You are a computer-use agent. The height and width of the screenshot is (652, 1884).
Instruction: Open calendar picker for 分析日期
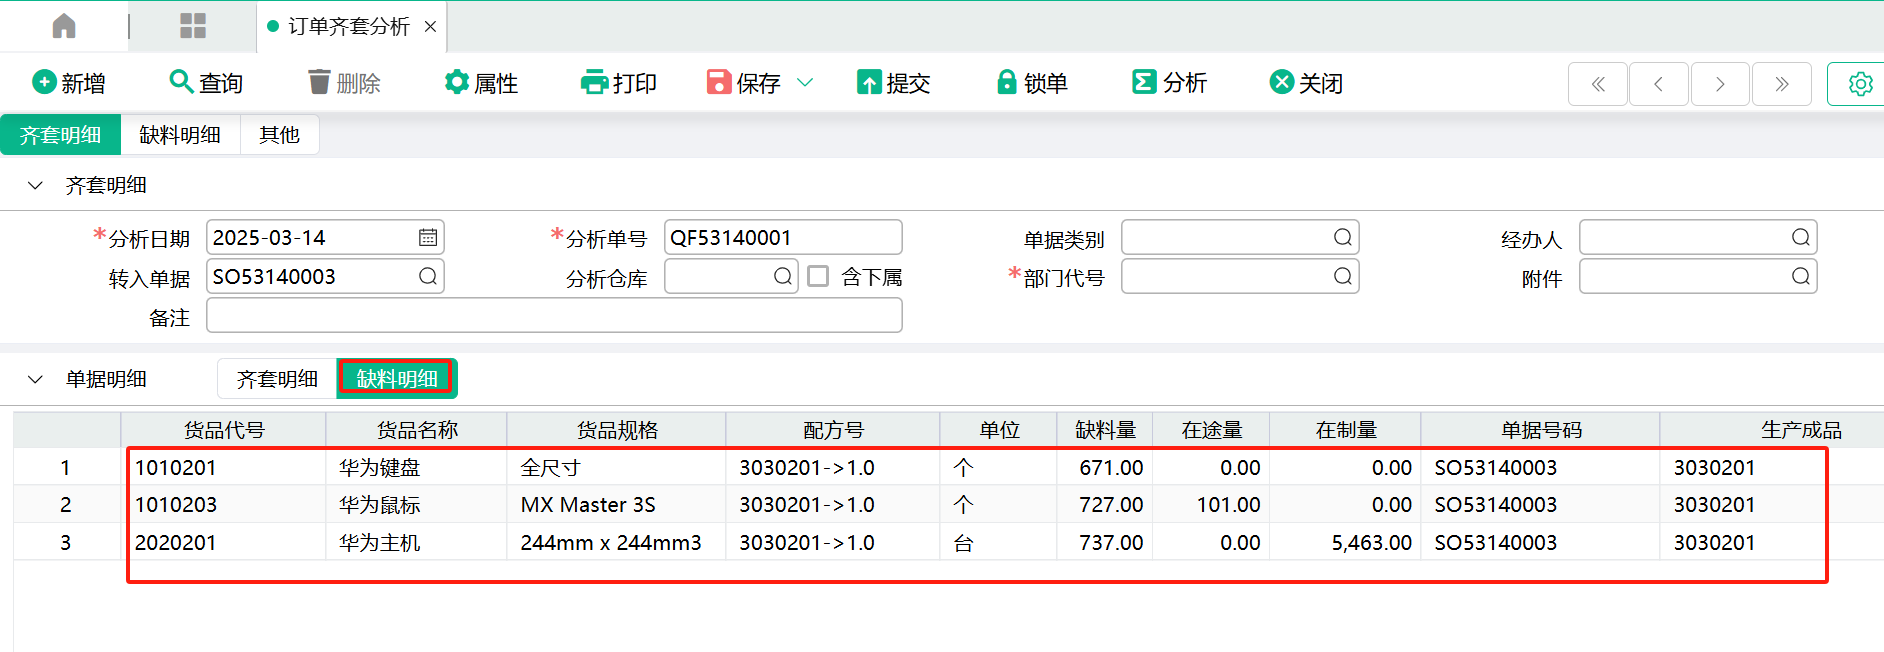pos(428,238)
